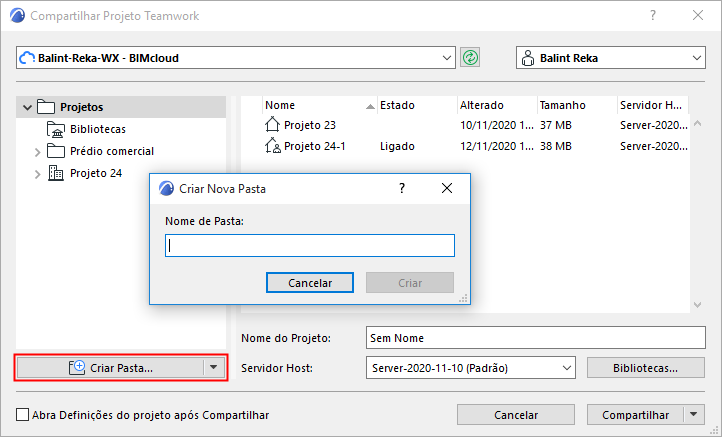The height and width of the screenshot is (437, 722).
Task: Sort the list by Nome column
Action: tap(310, 105)
